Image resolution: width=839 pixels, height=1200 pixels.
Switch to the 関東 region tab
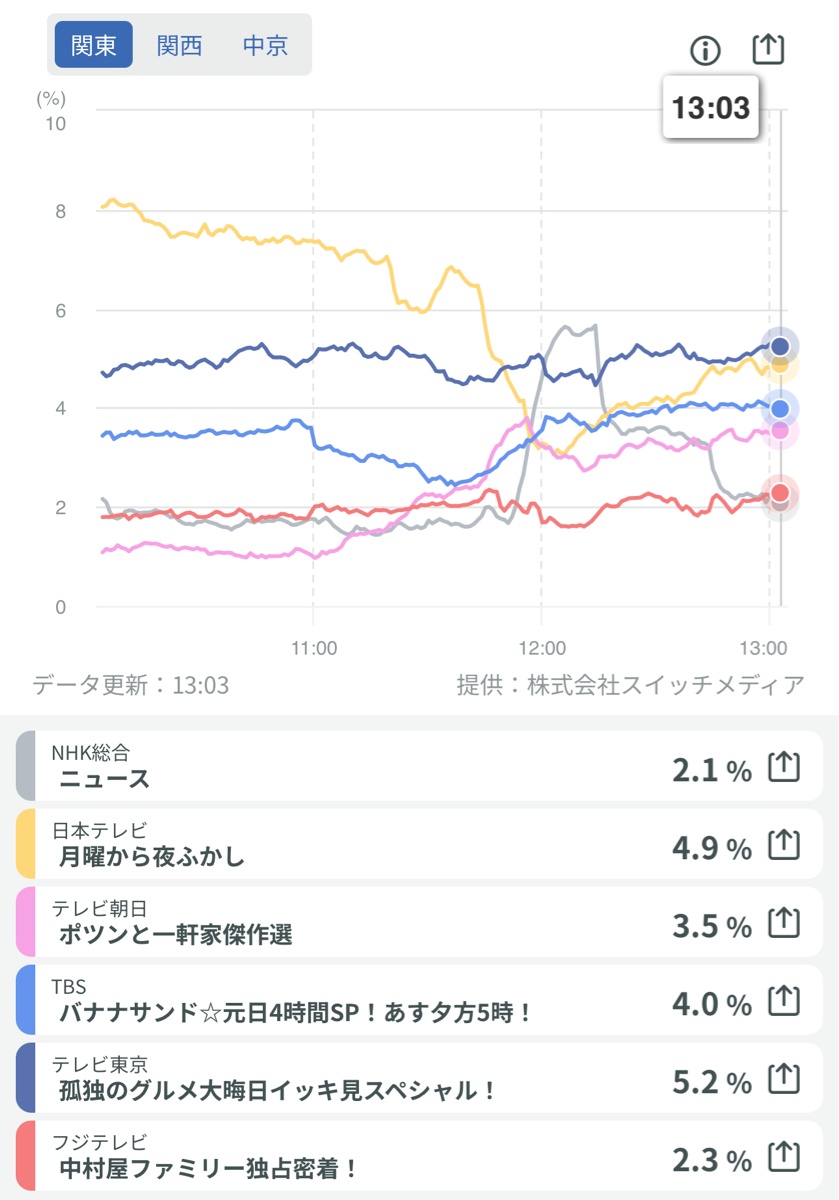coord(94,46)
